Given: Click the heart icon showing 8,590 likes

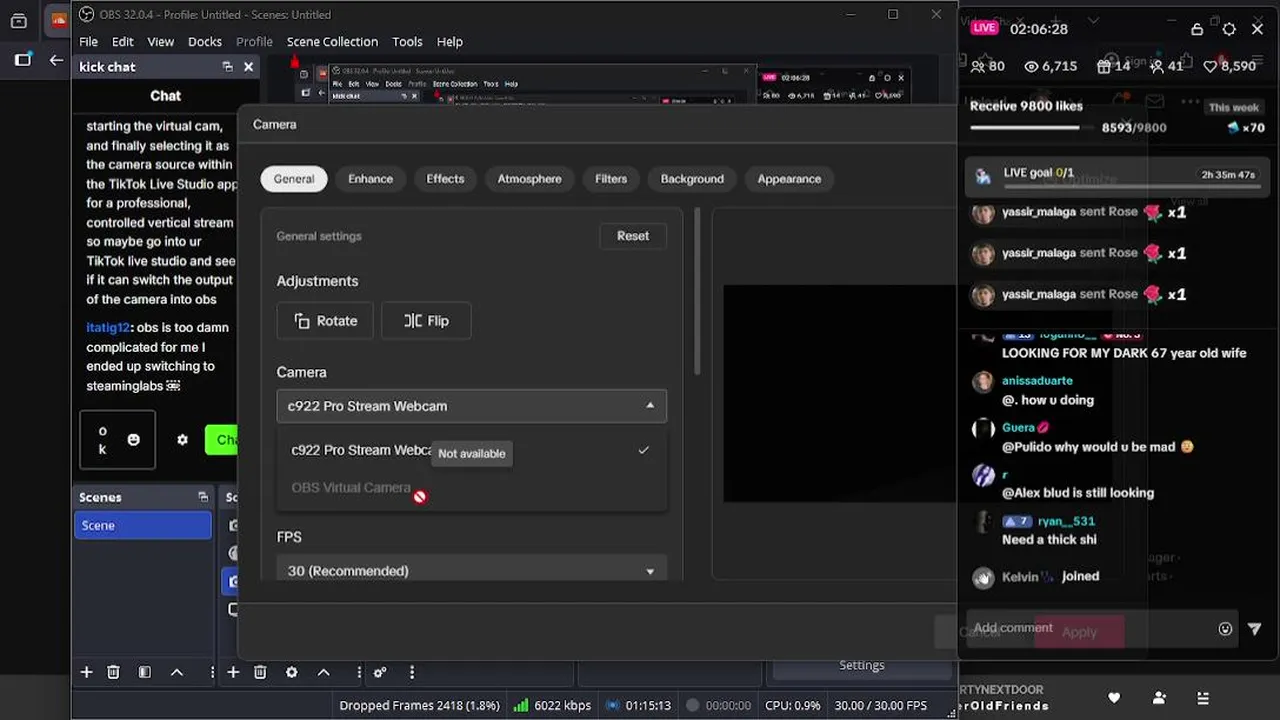Looking at the screenshot, I should [x=1210, y=66].
